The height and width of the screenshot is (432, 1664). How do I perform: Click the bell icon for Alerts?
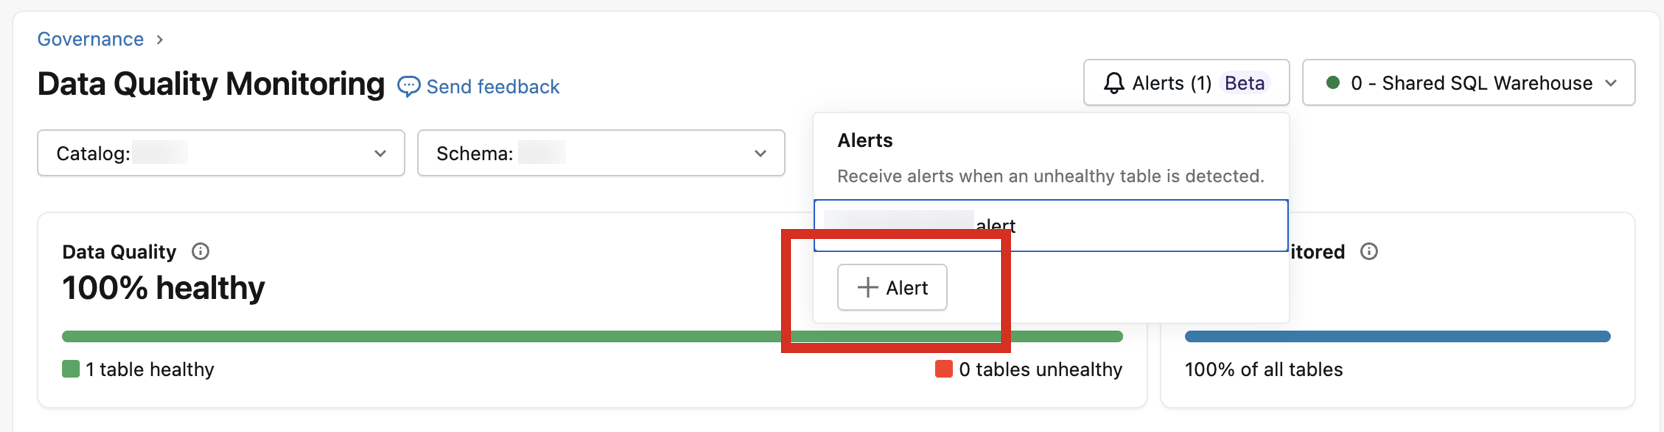coord(1113,83)
